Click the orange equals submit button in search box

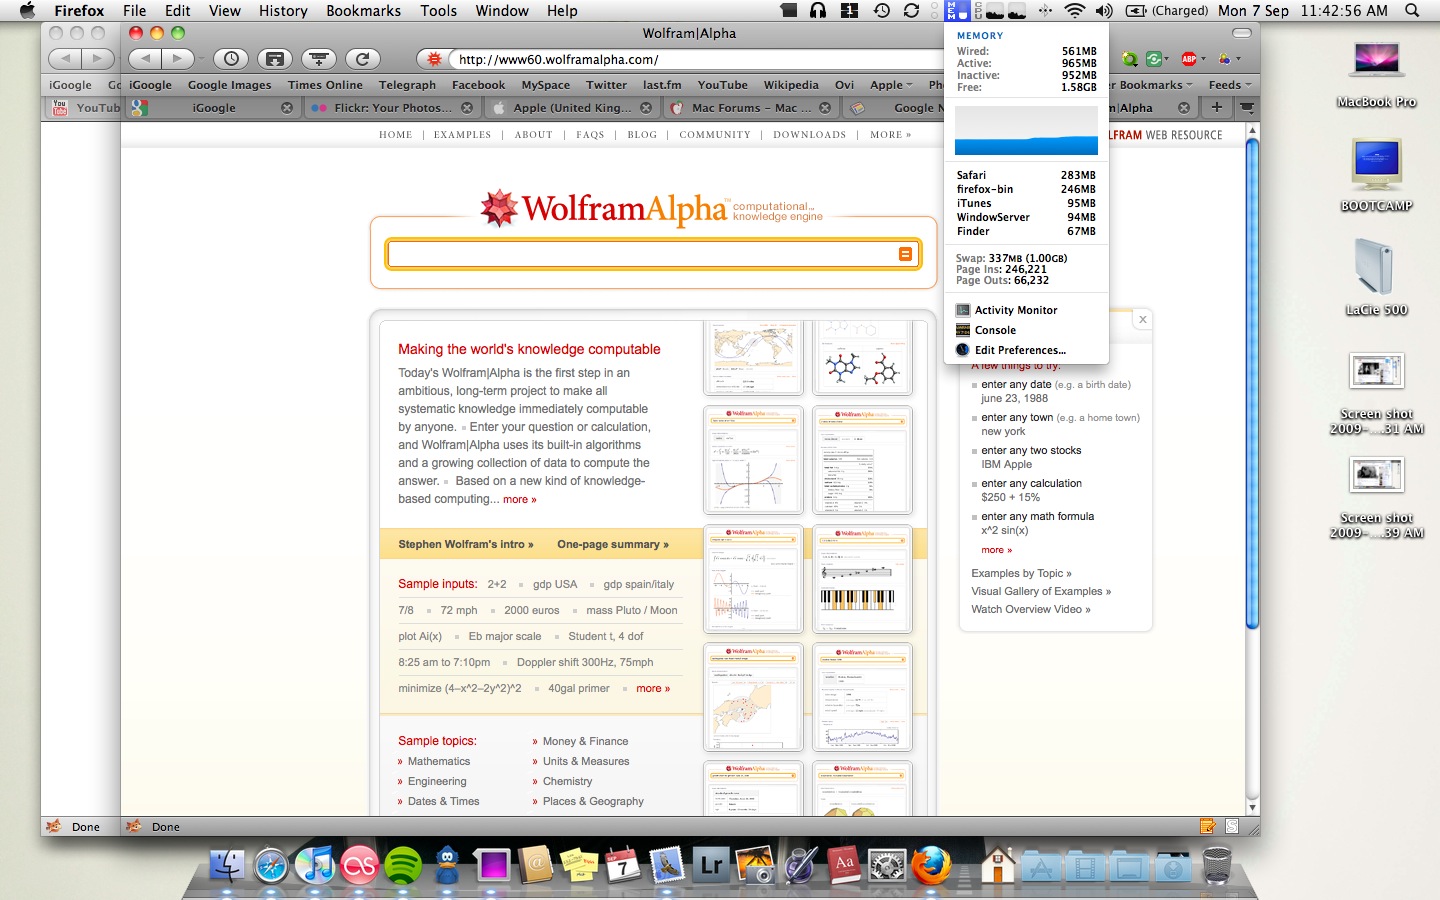click(x=905, y=254)
